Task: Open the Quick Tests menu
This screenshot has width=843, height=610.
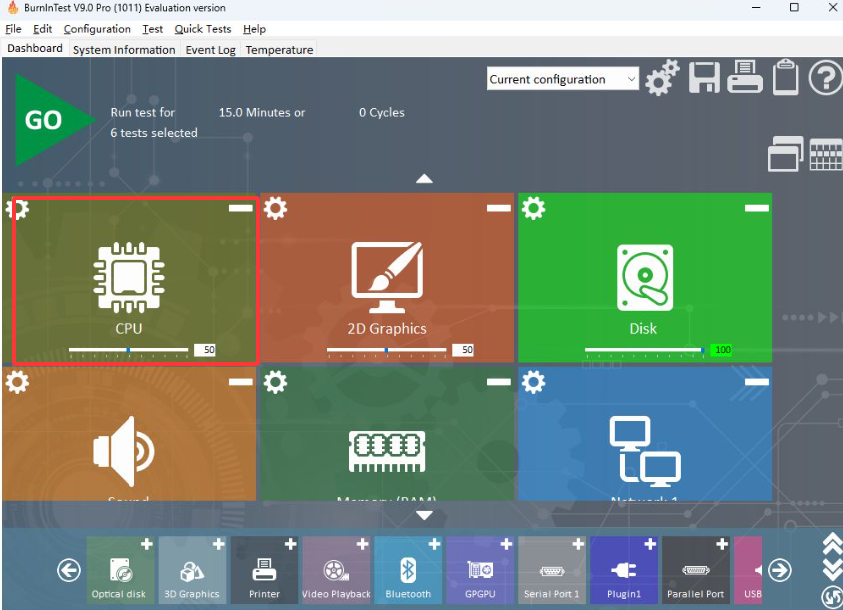Action: [202, 29]
